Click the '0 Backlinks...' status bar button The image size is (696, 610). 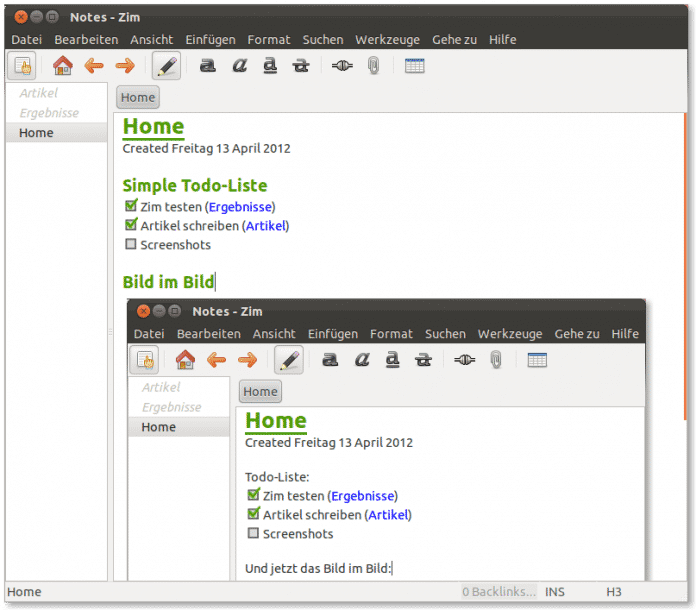pos(498,592)
